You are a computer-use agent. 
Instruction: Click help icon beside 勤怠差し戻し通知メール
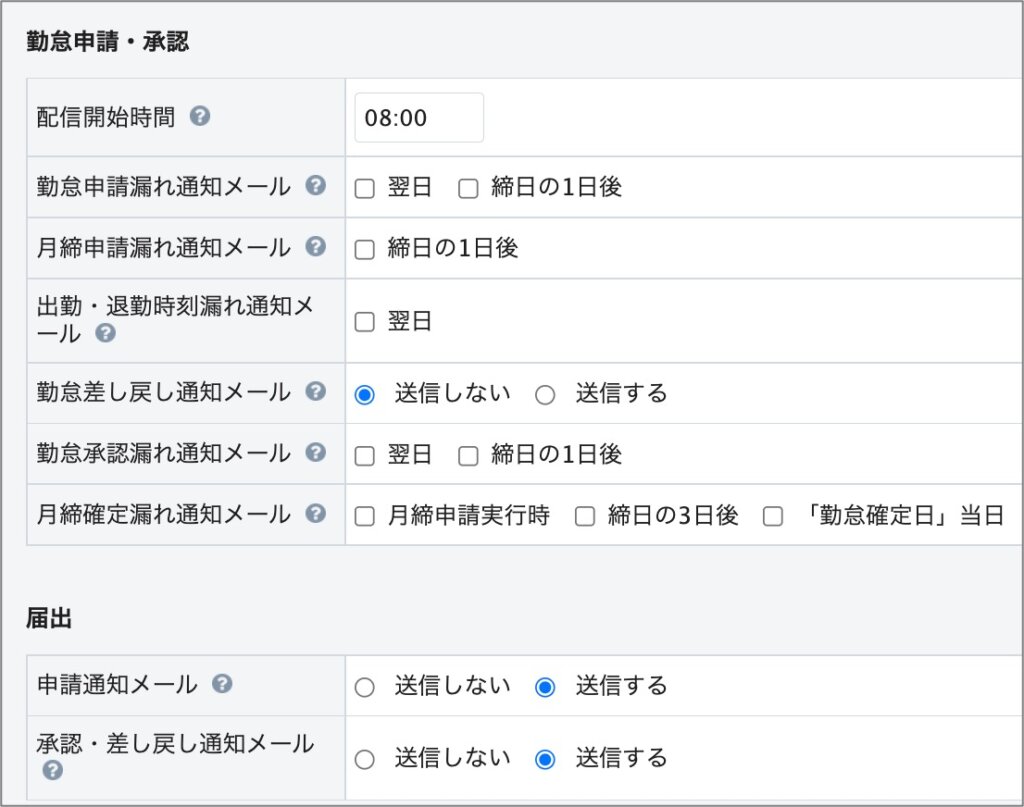[x=315, y=392]
